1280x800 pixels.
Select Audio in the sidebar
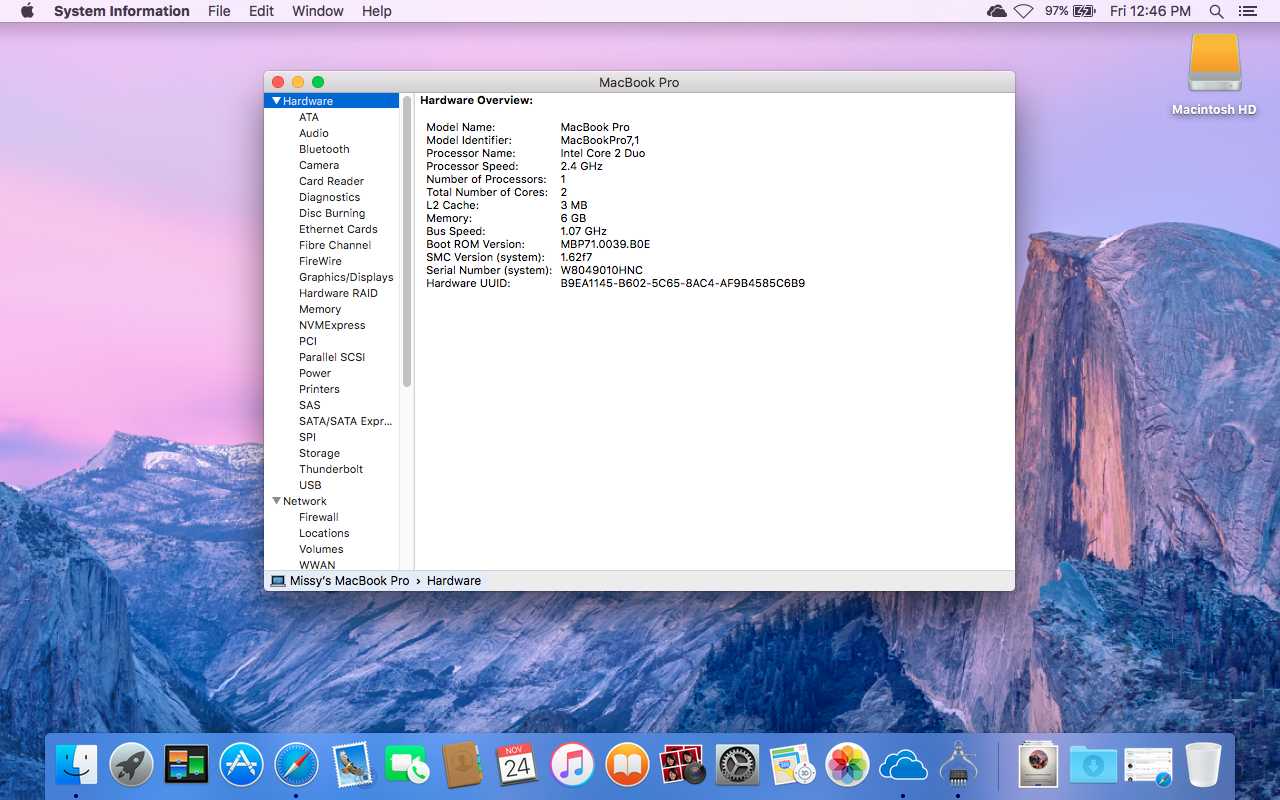pos(314,133)
